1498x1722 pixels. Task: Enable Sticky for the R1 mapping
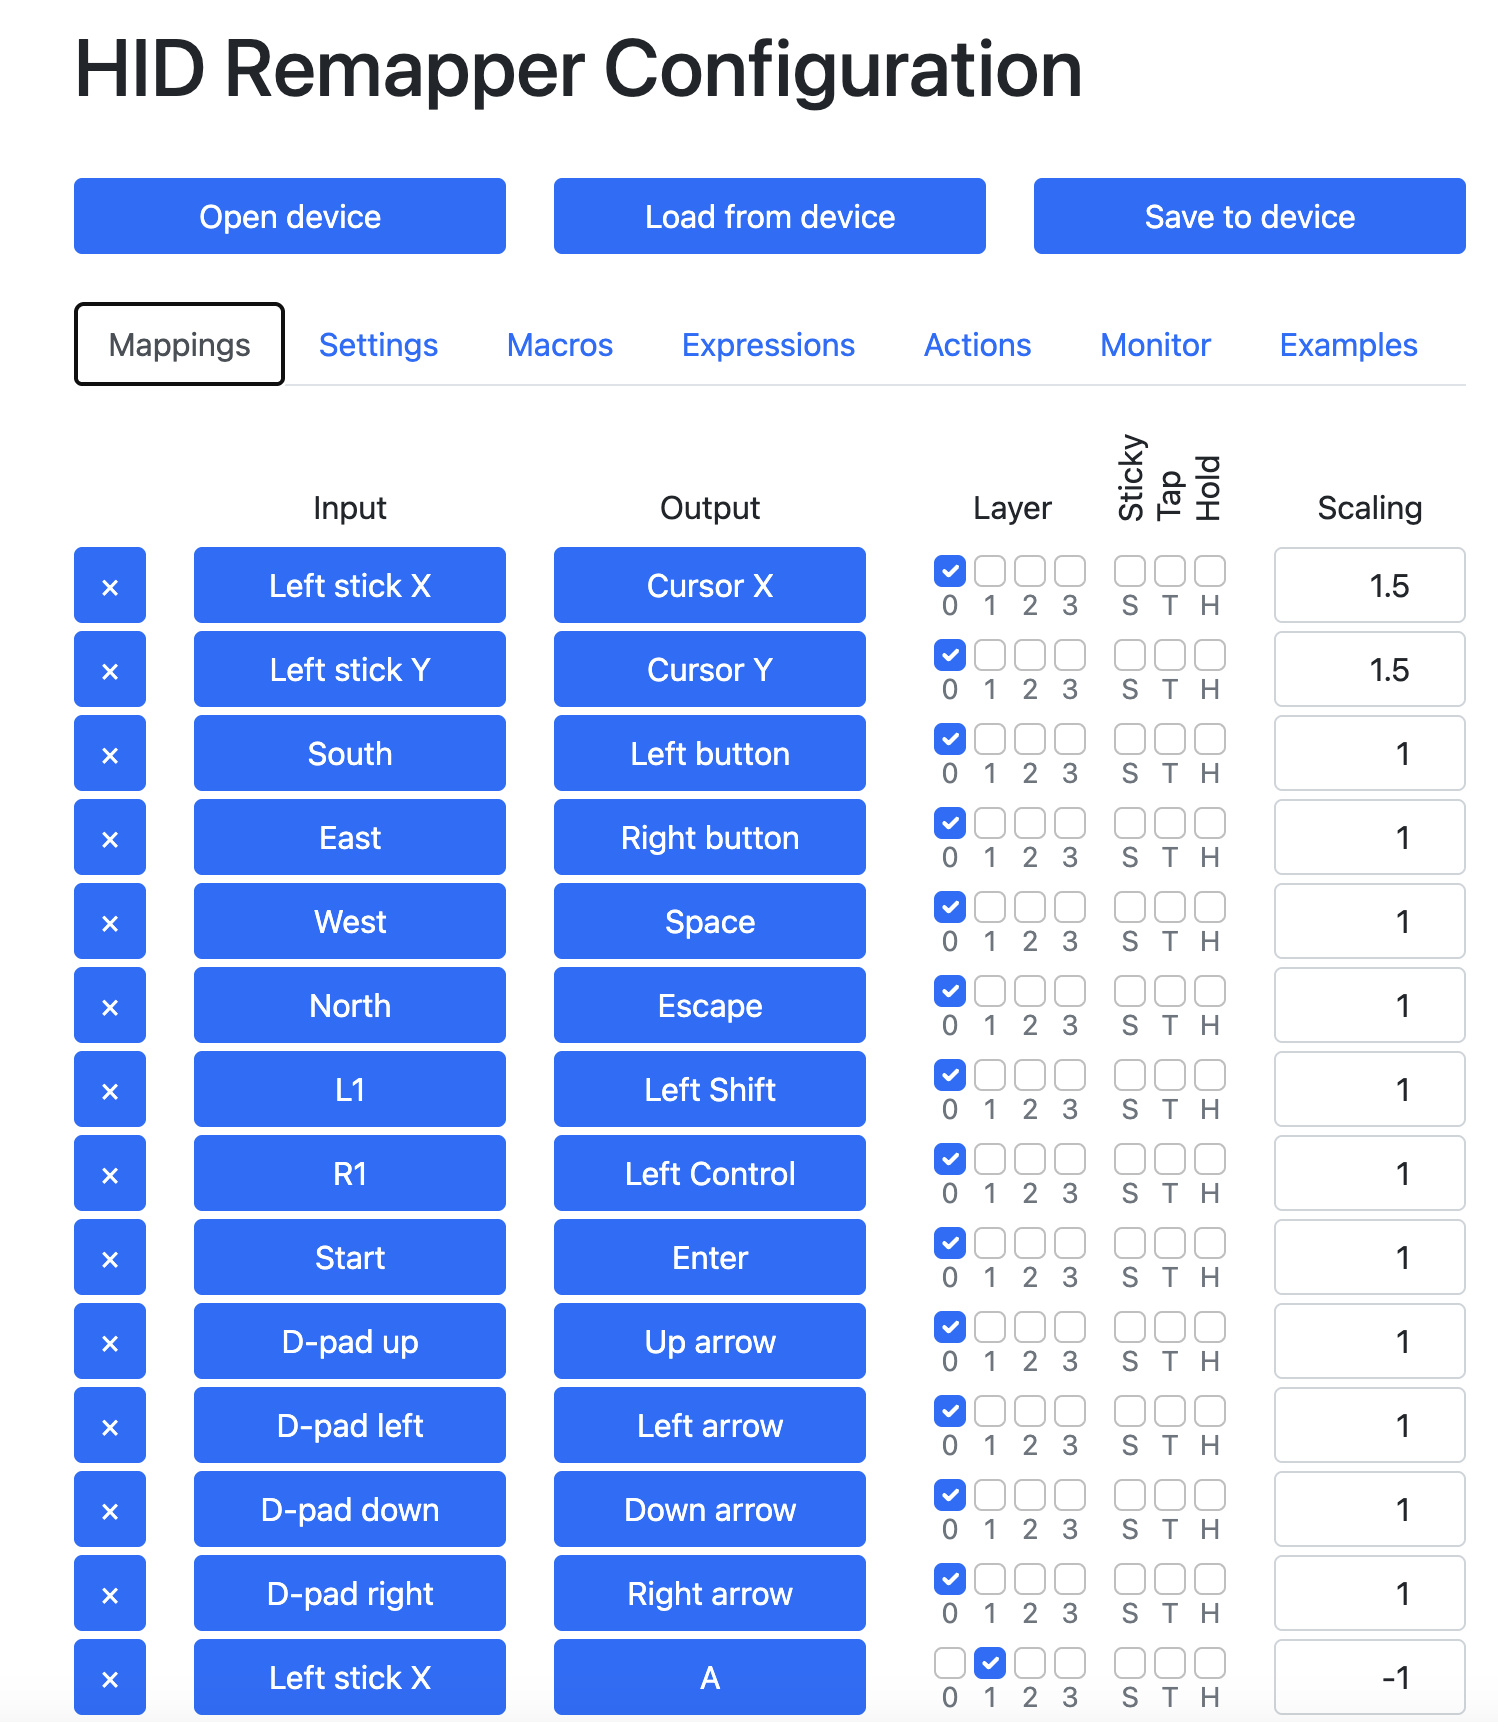[x=1130, y=1160]
